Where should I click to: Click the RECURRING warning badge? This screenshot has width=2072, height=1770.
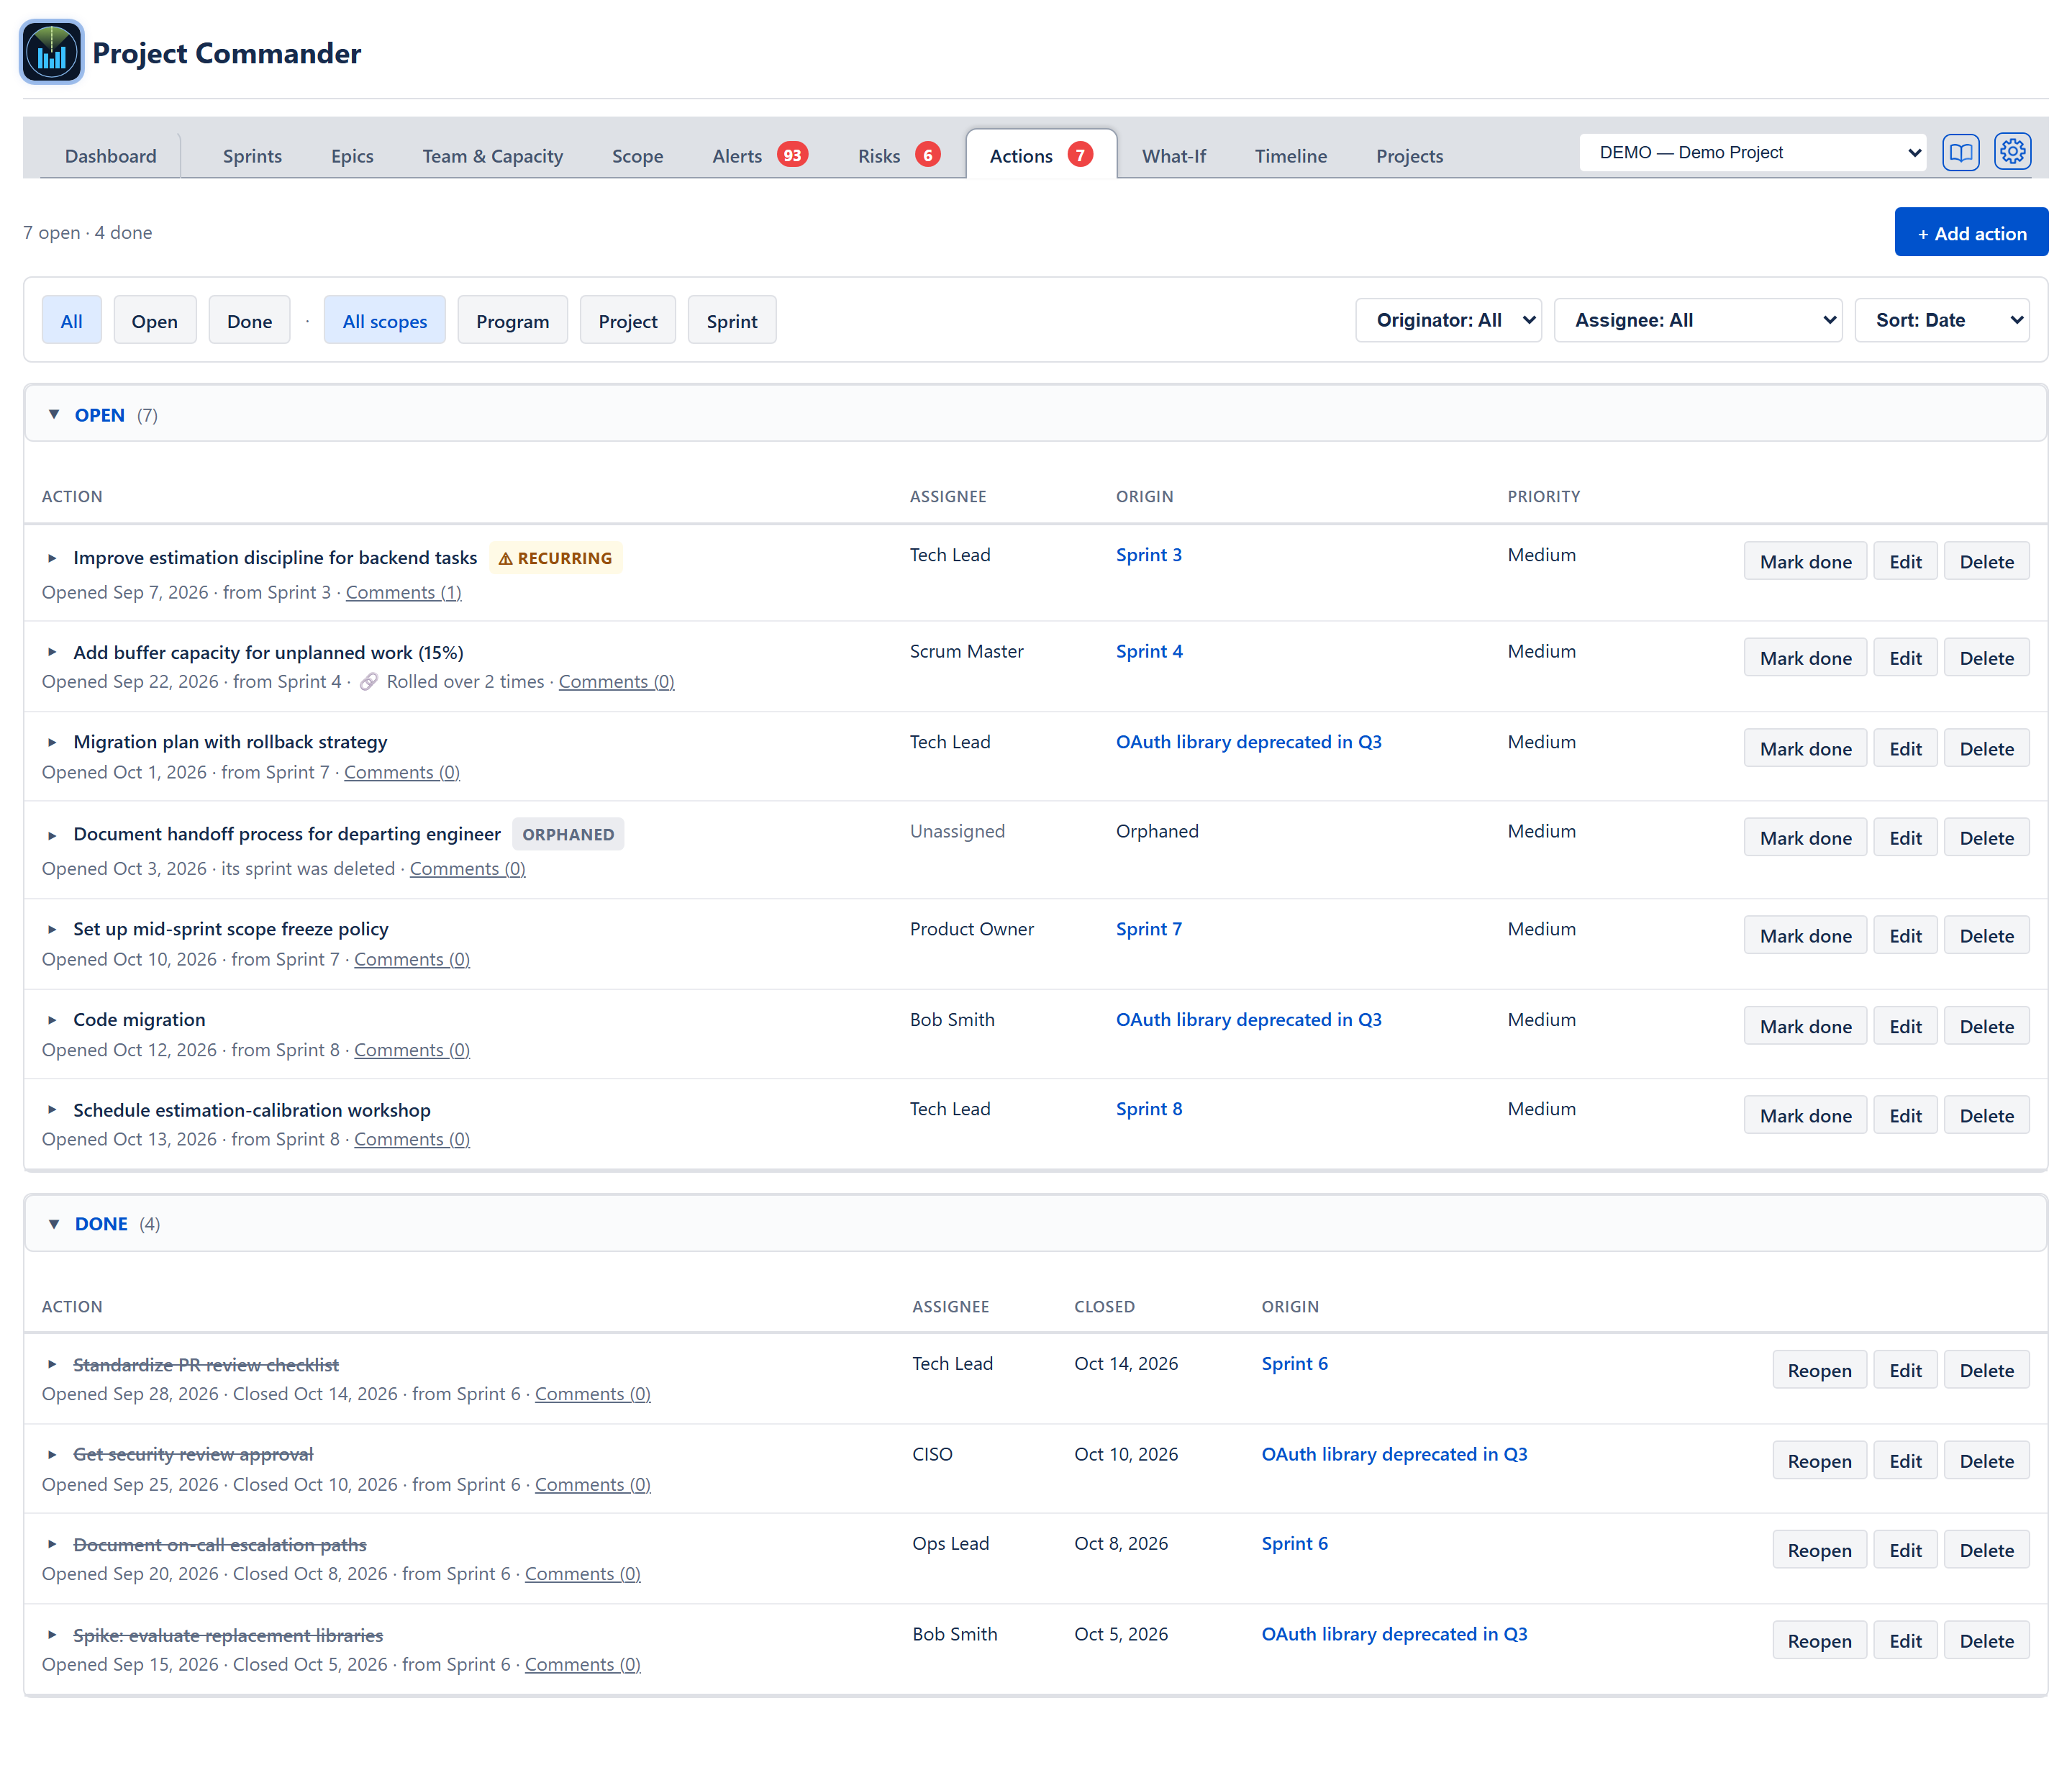point(556,558)
